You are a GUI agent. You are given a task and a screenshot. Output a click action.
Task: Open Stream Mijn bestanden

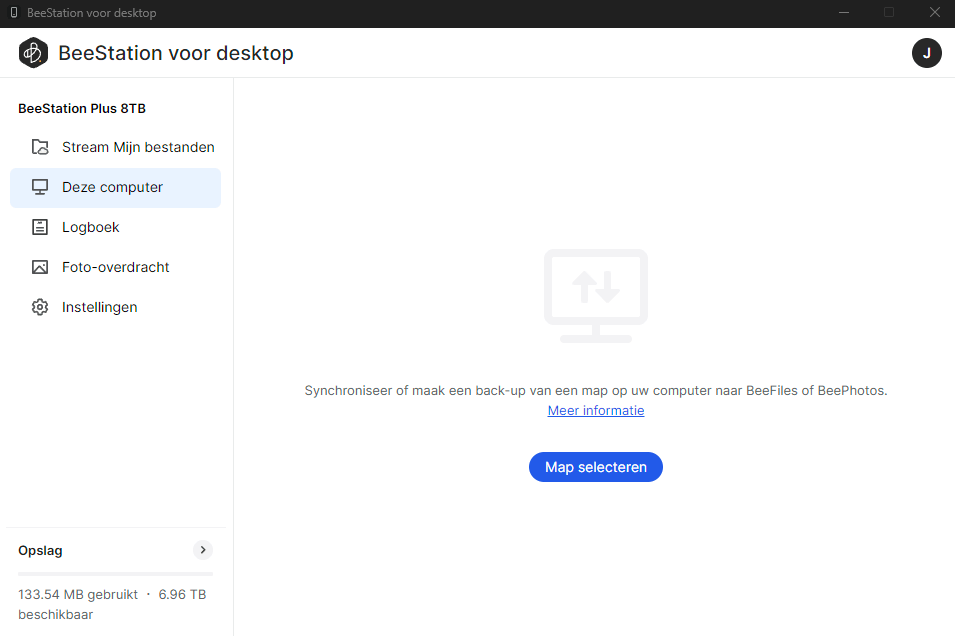coord(115,147)
